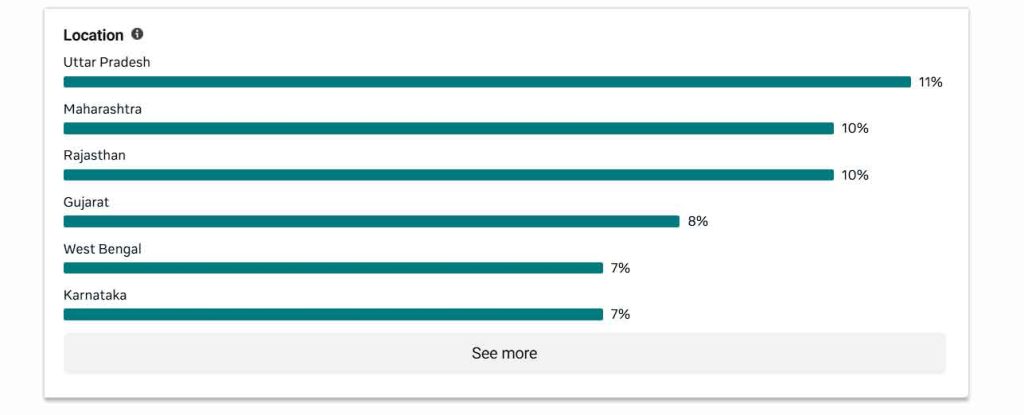Select the Gujarat label
The image size is (1024, 415).
86,202
